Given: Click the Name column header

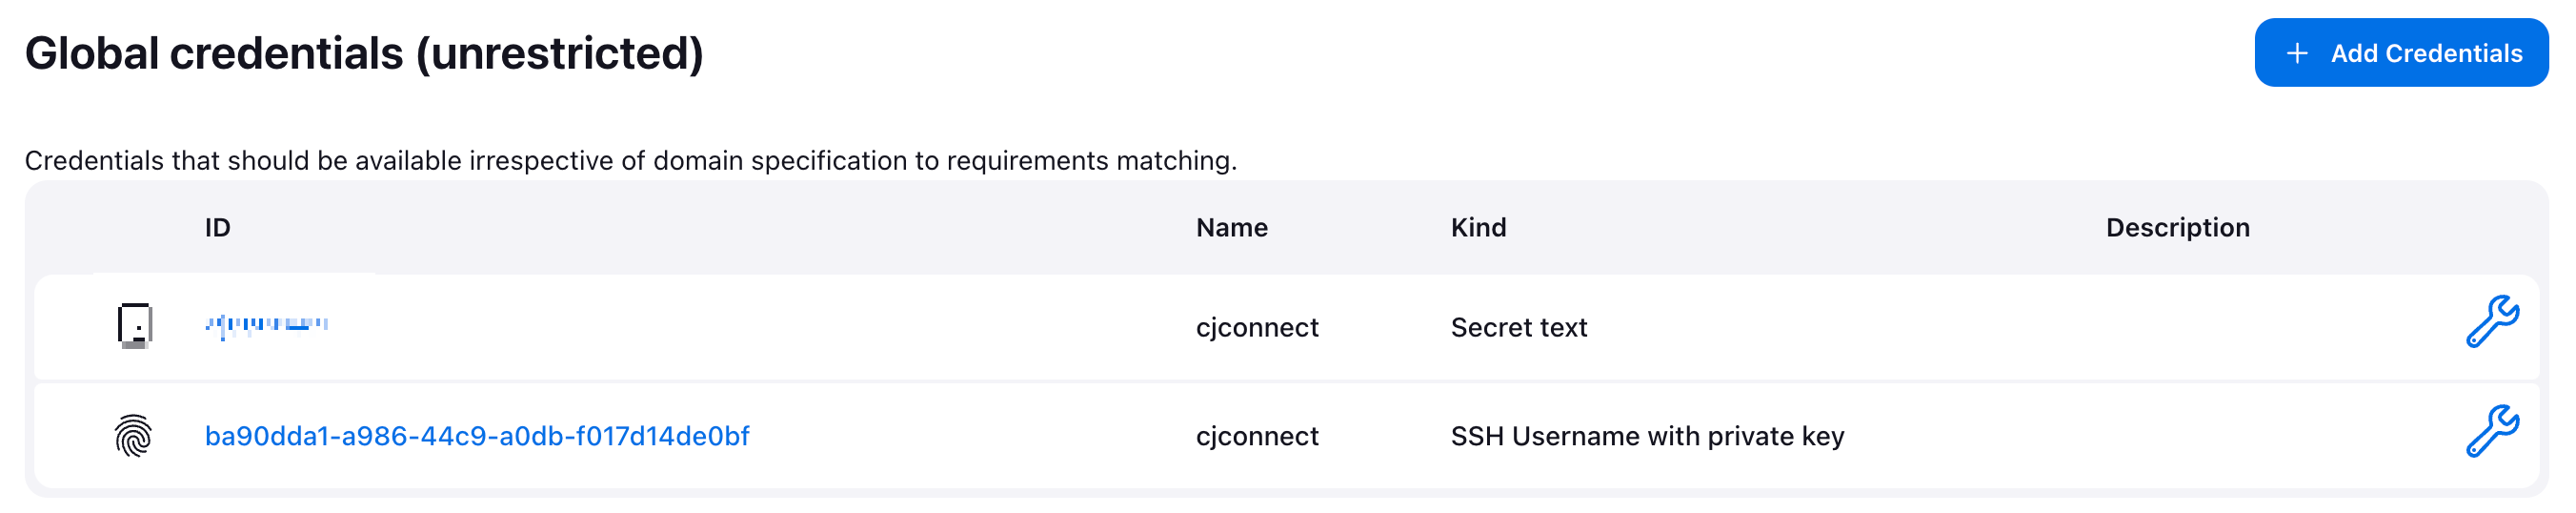Looking at the screenshot, I should point(1231,228).
